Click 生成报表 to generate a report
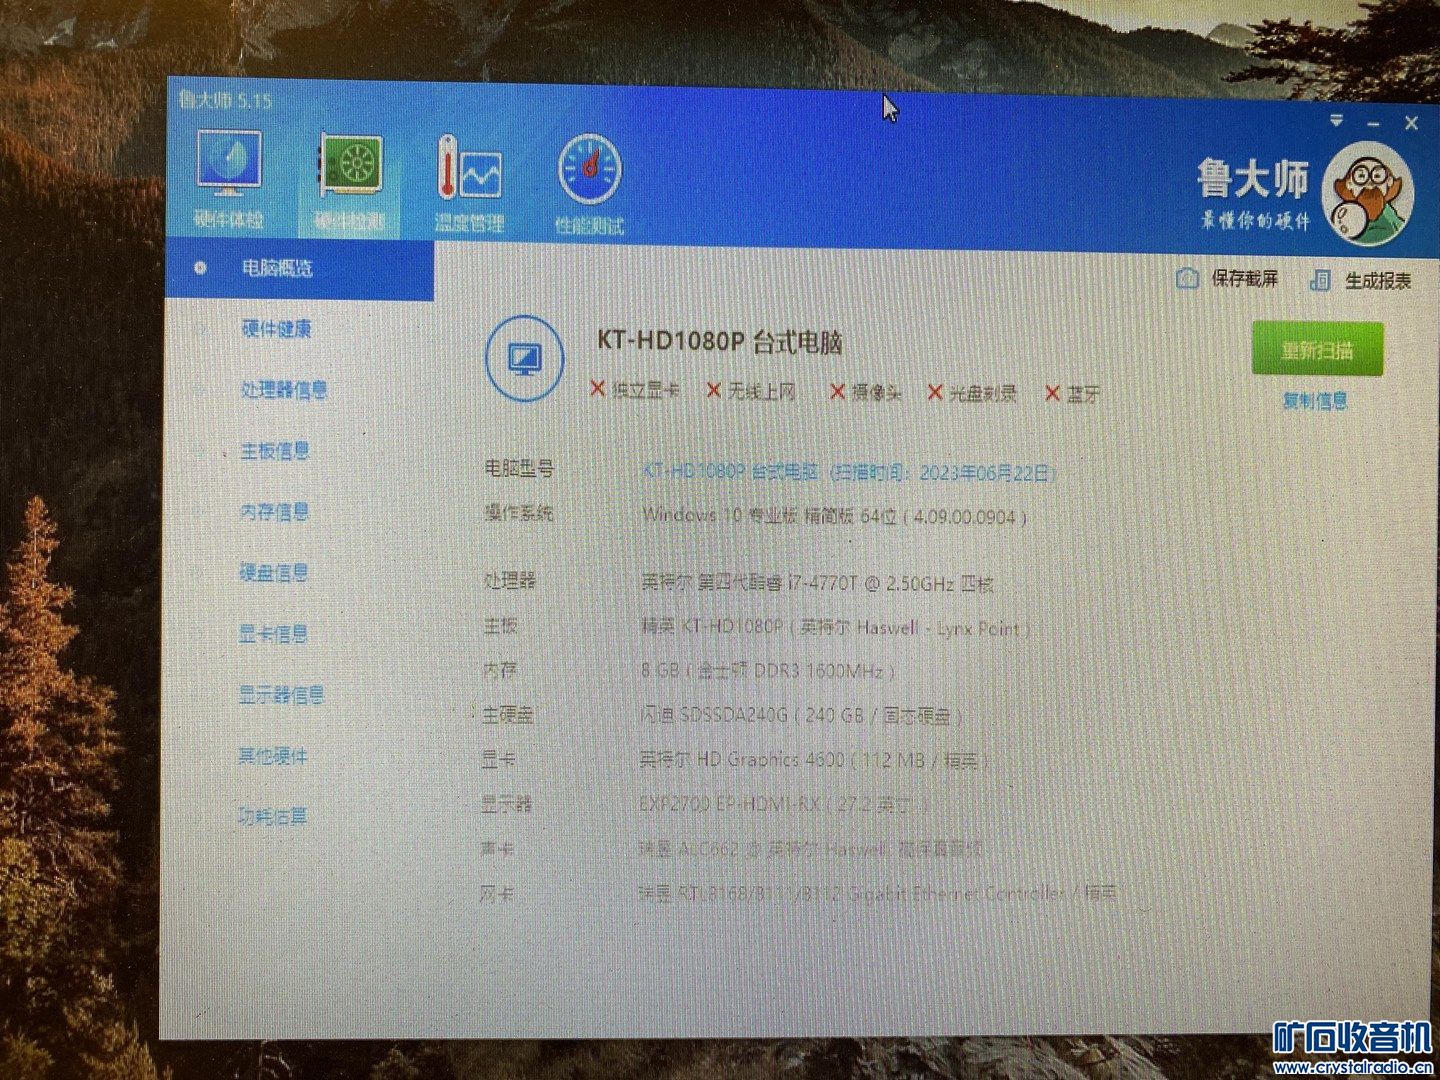 pyautogui.click(x=1378, y=281)
